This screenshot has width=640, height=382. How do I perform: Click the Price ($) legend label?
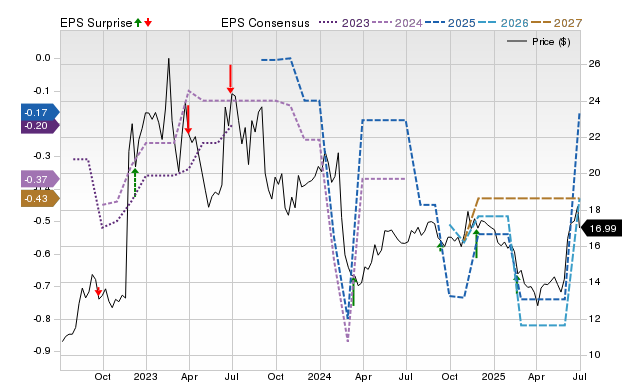pyautogui.click(x=551, y=42)
